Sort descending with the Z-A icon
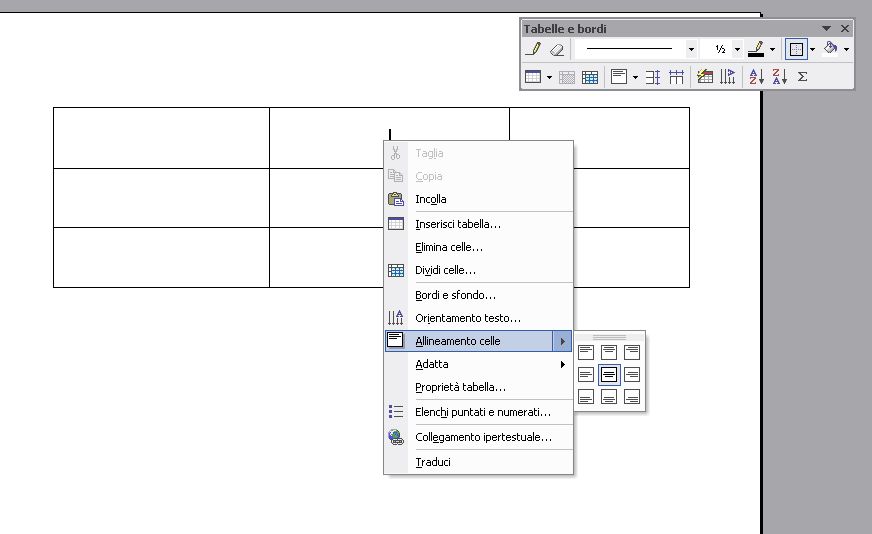The image size is (872, 534). [x=780, y=77]
